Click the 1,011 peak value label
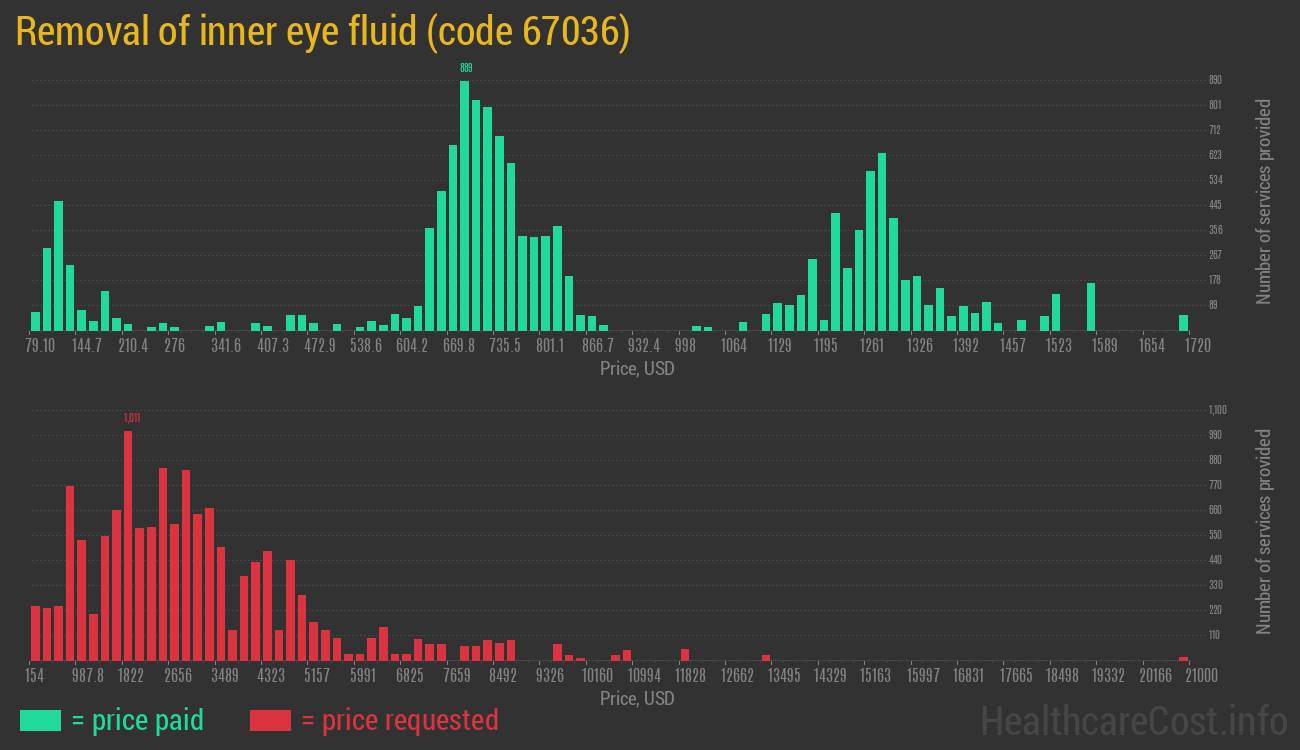 pos(130,418)
